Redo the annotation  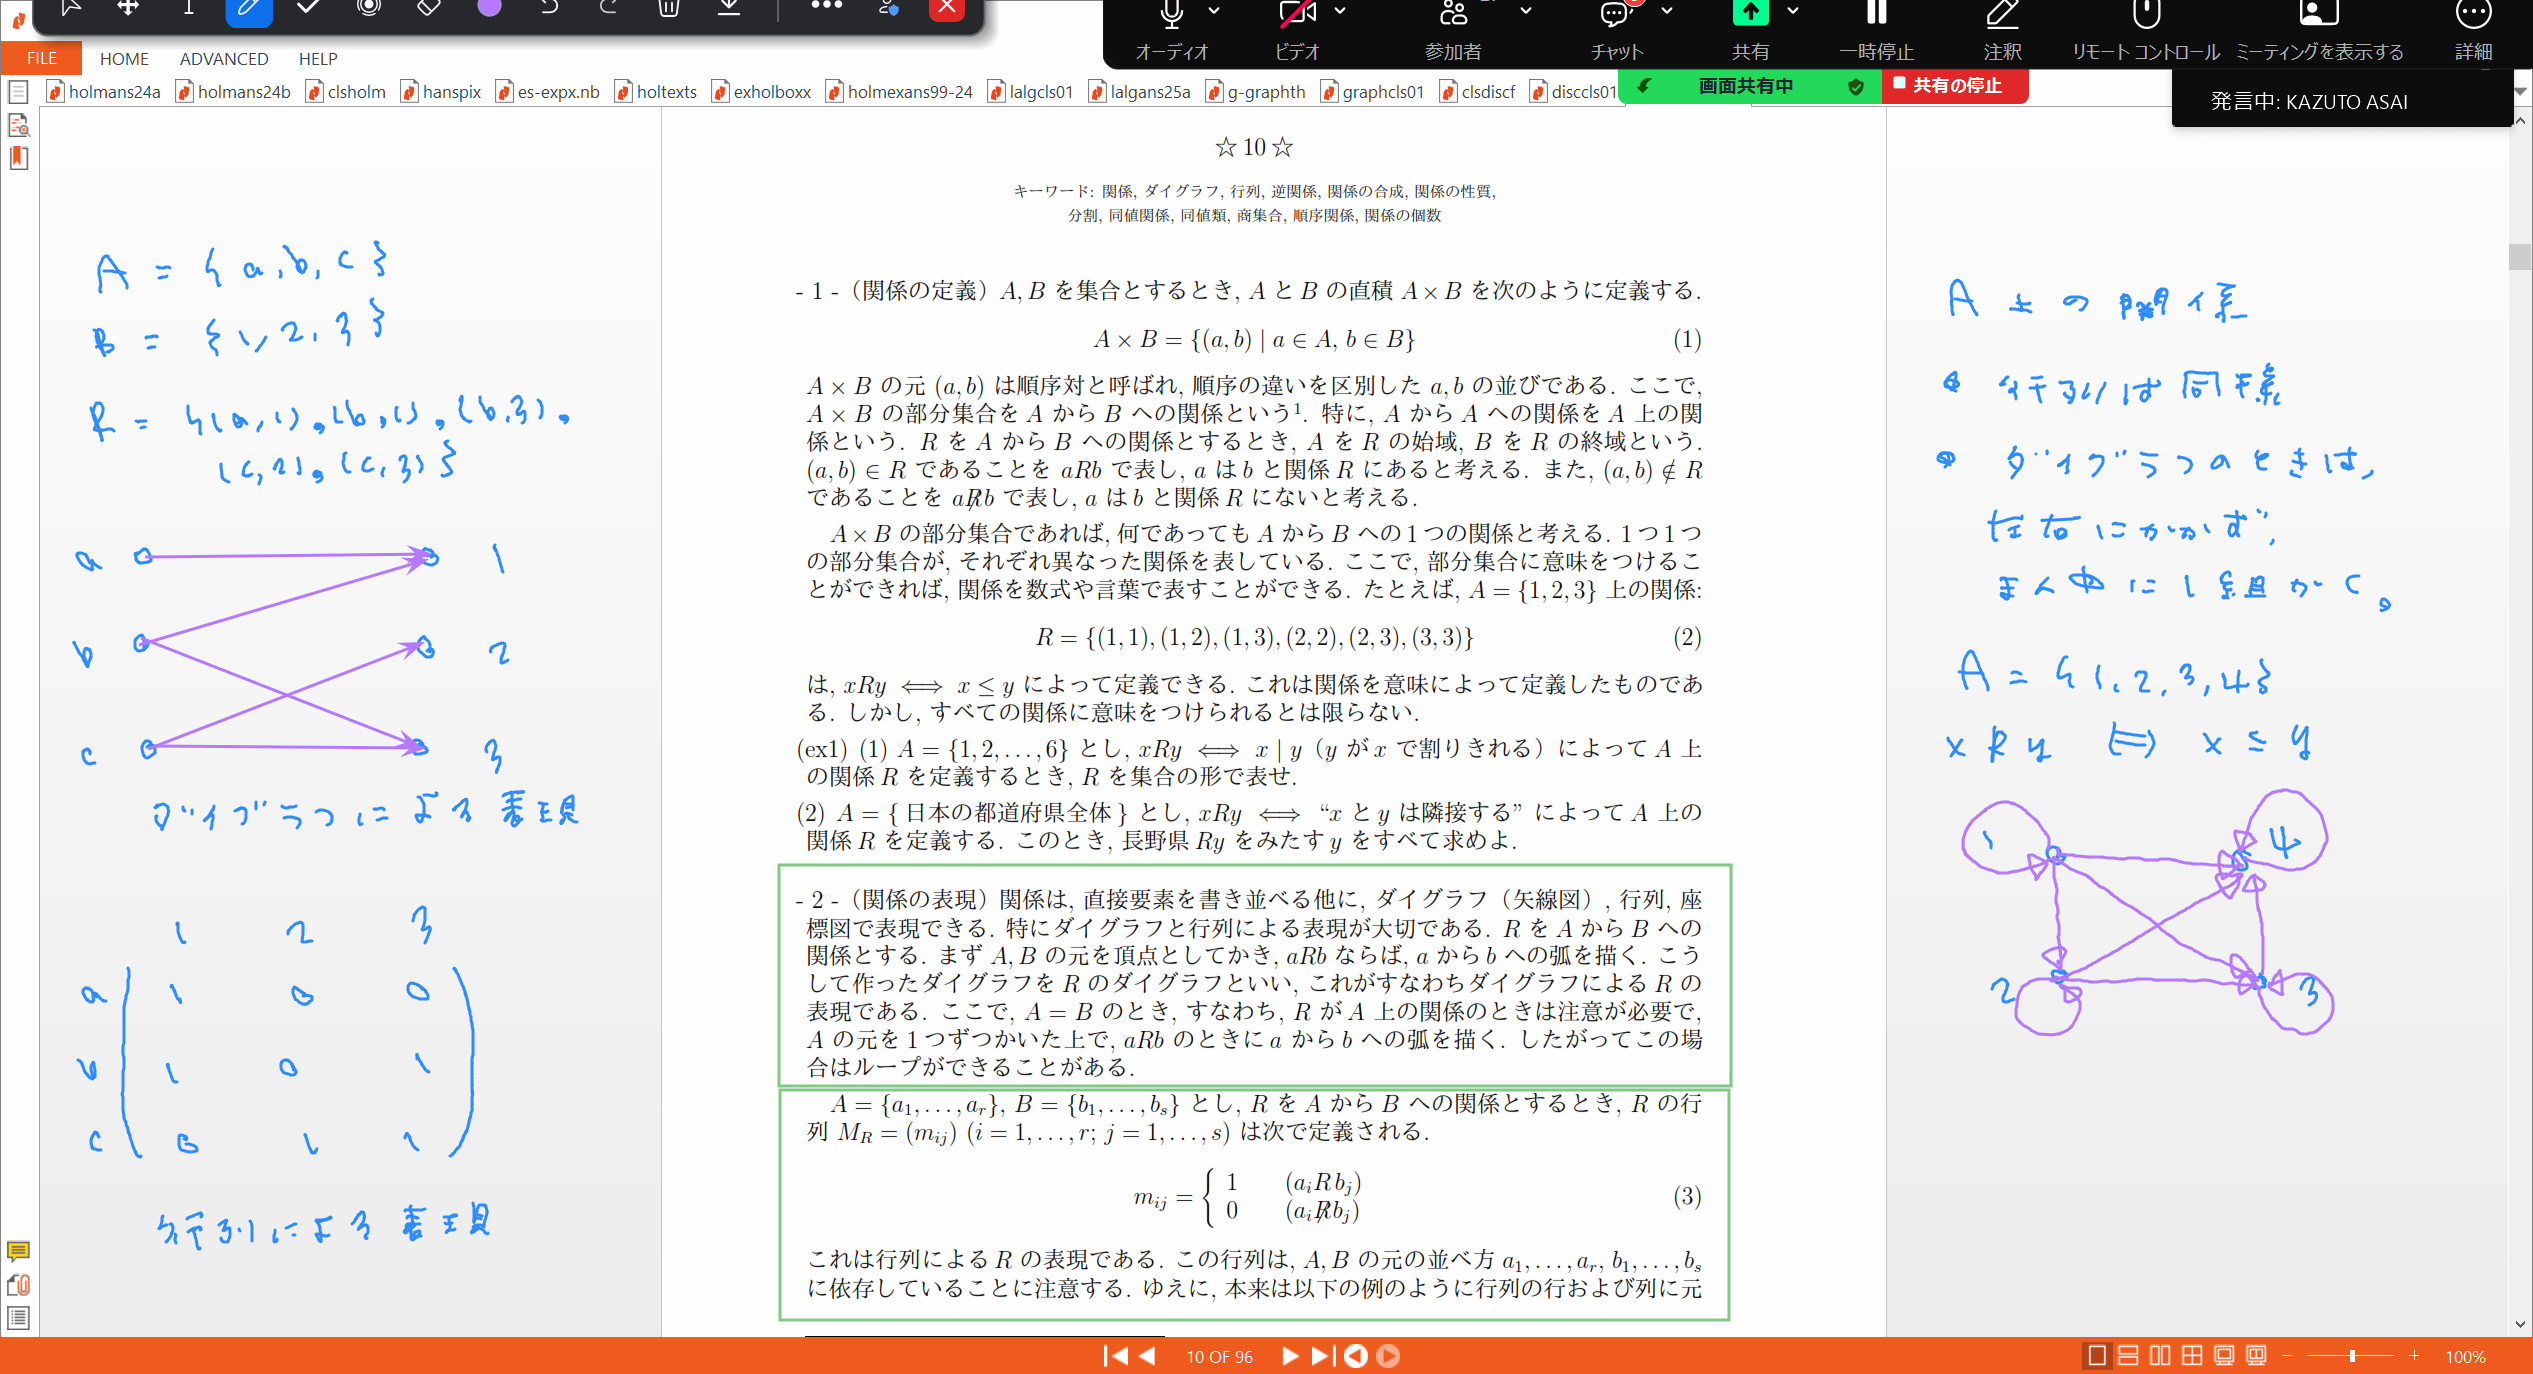coord(609,8)
